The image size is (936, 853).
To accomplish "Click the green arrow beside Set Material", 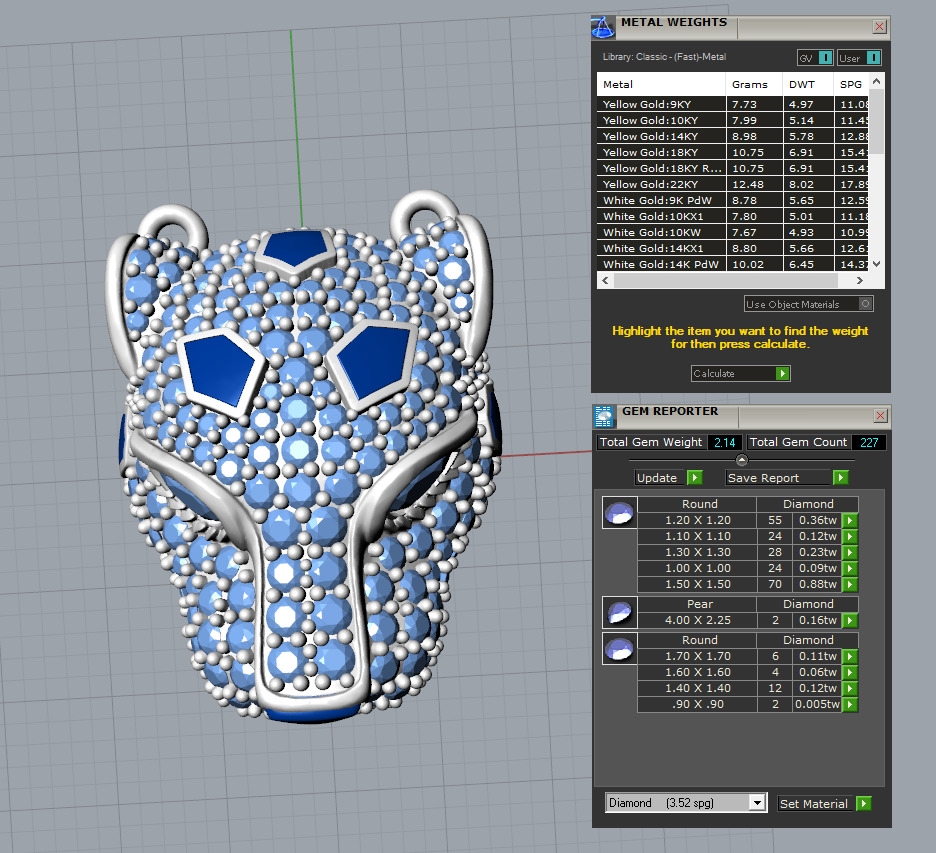I will (863, 803).
